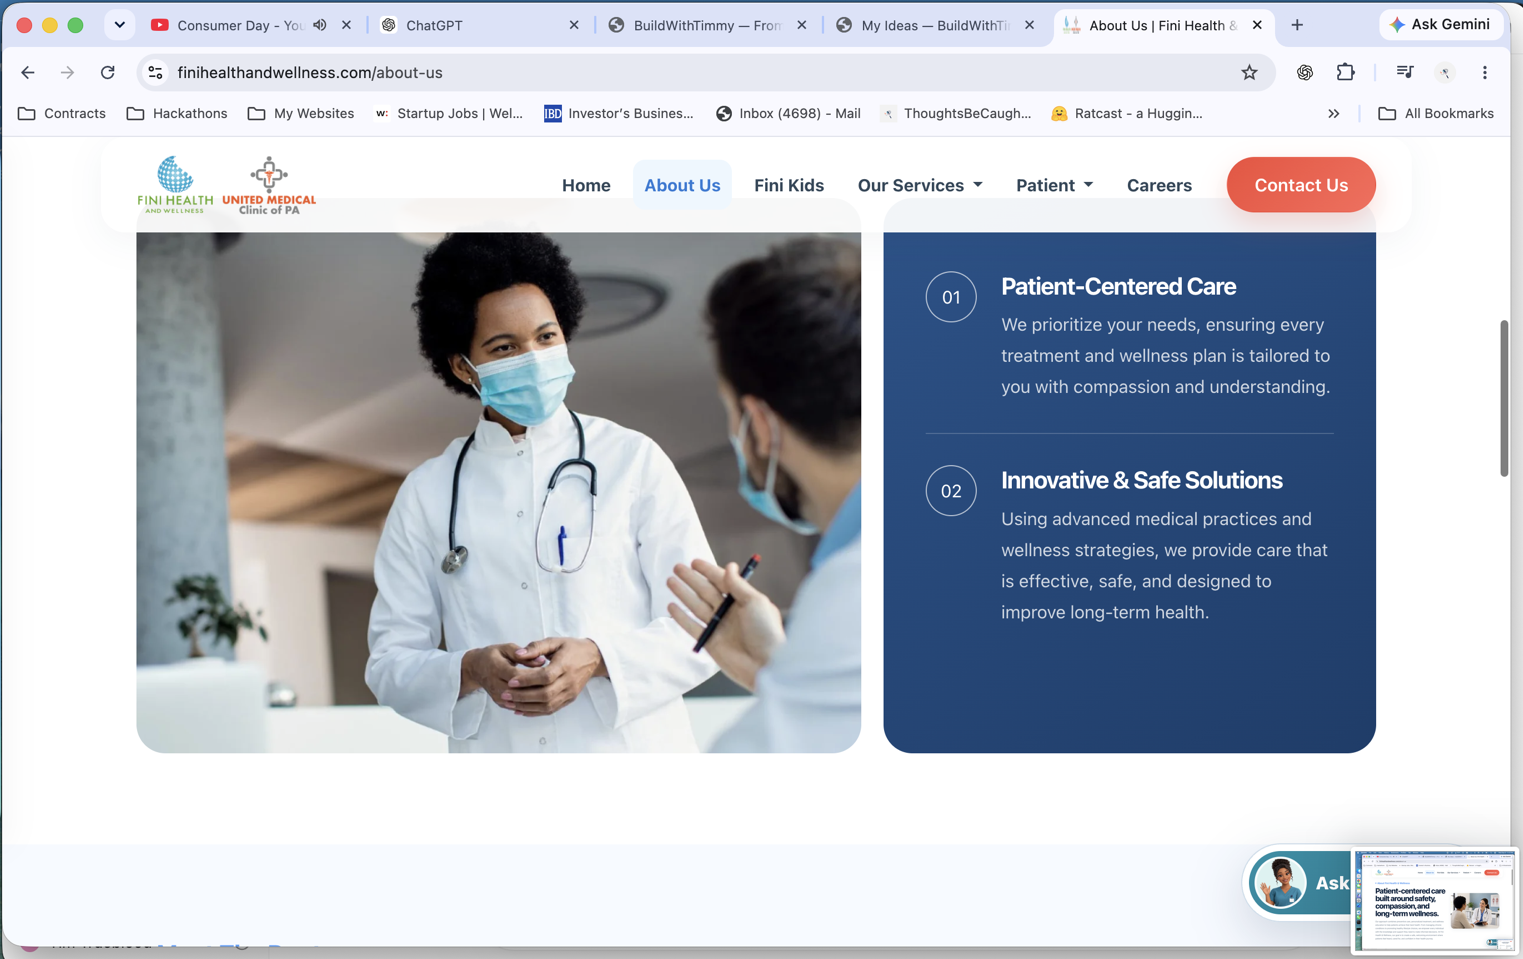Click the Contact Us button
Image resolution: width=1523 pixels, height=959 pixels.
[1301, 185]
